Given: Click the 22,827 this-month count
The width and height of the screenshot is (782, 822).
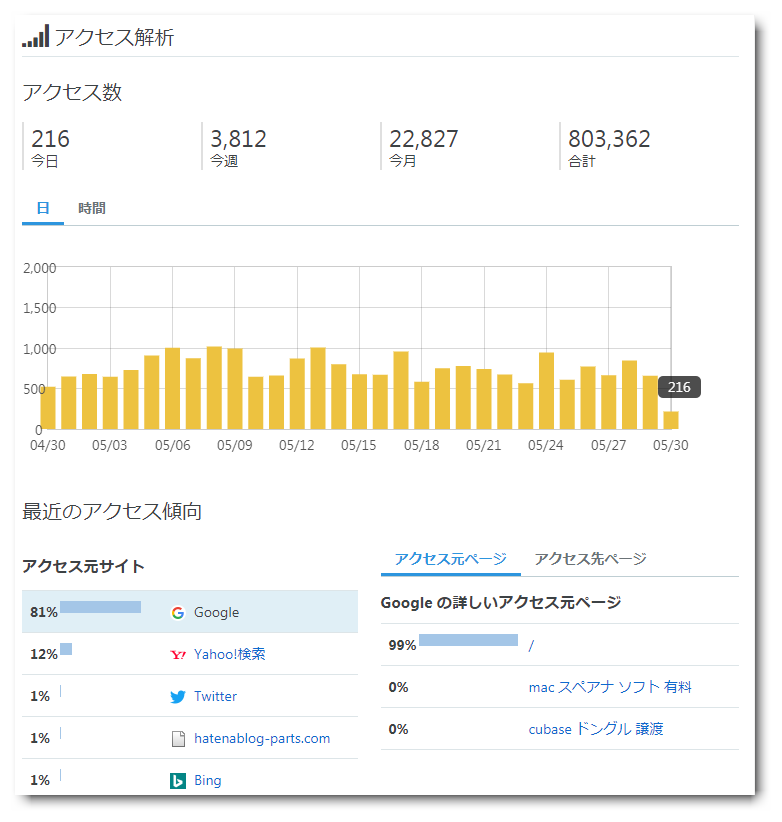Looking at the screenshot, I should click(423, 139).
